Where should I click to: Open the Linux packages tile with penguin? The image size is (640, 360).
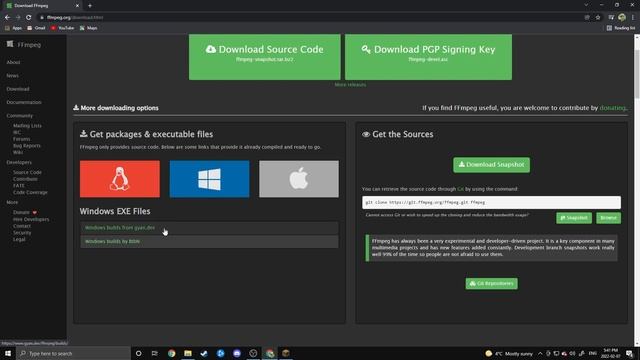(120, 179)
